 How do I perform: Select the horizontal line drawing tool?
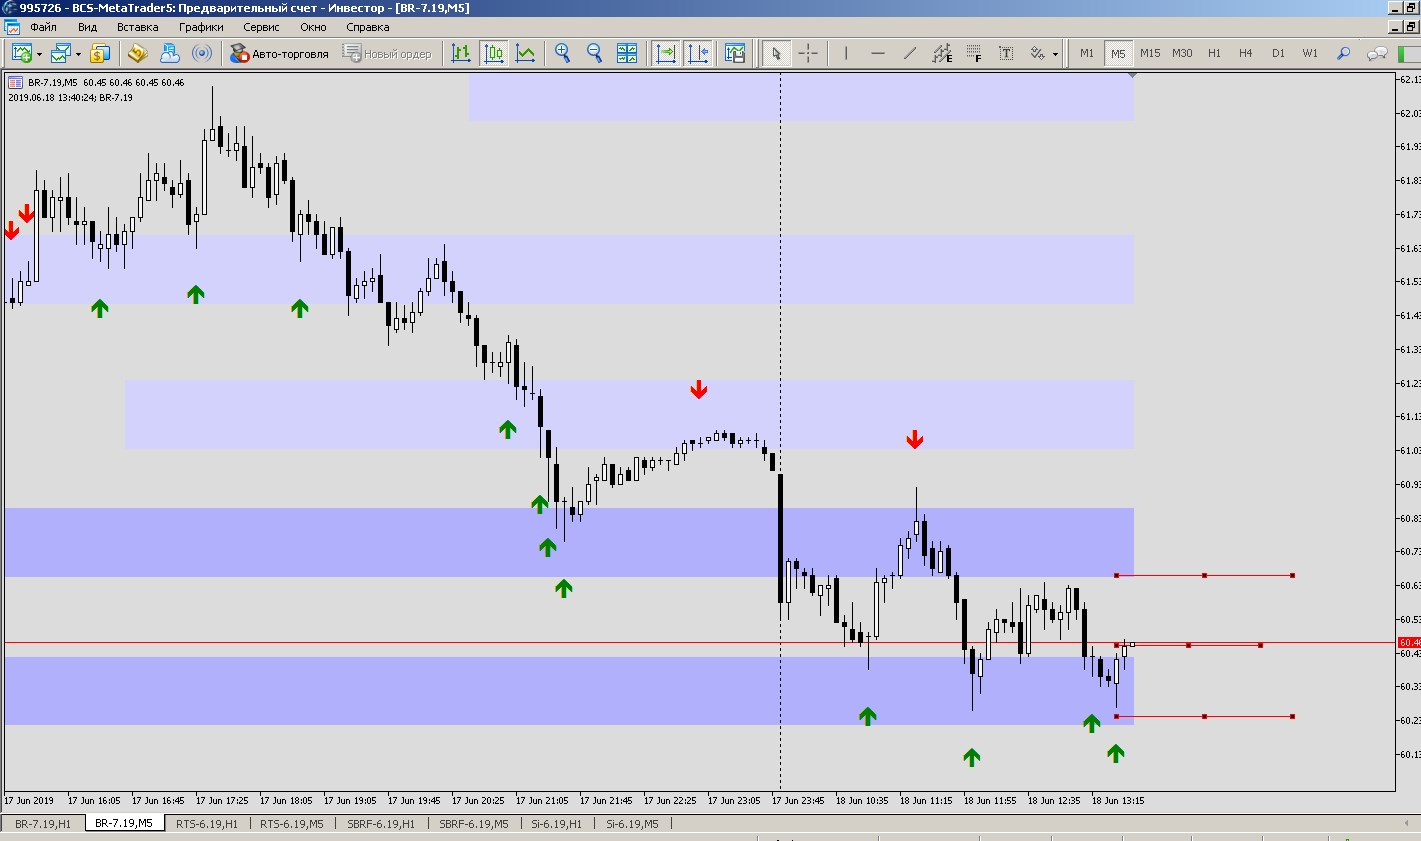pos(878,53)
